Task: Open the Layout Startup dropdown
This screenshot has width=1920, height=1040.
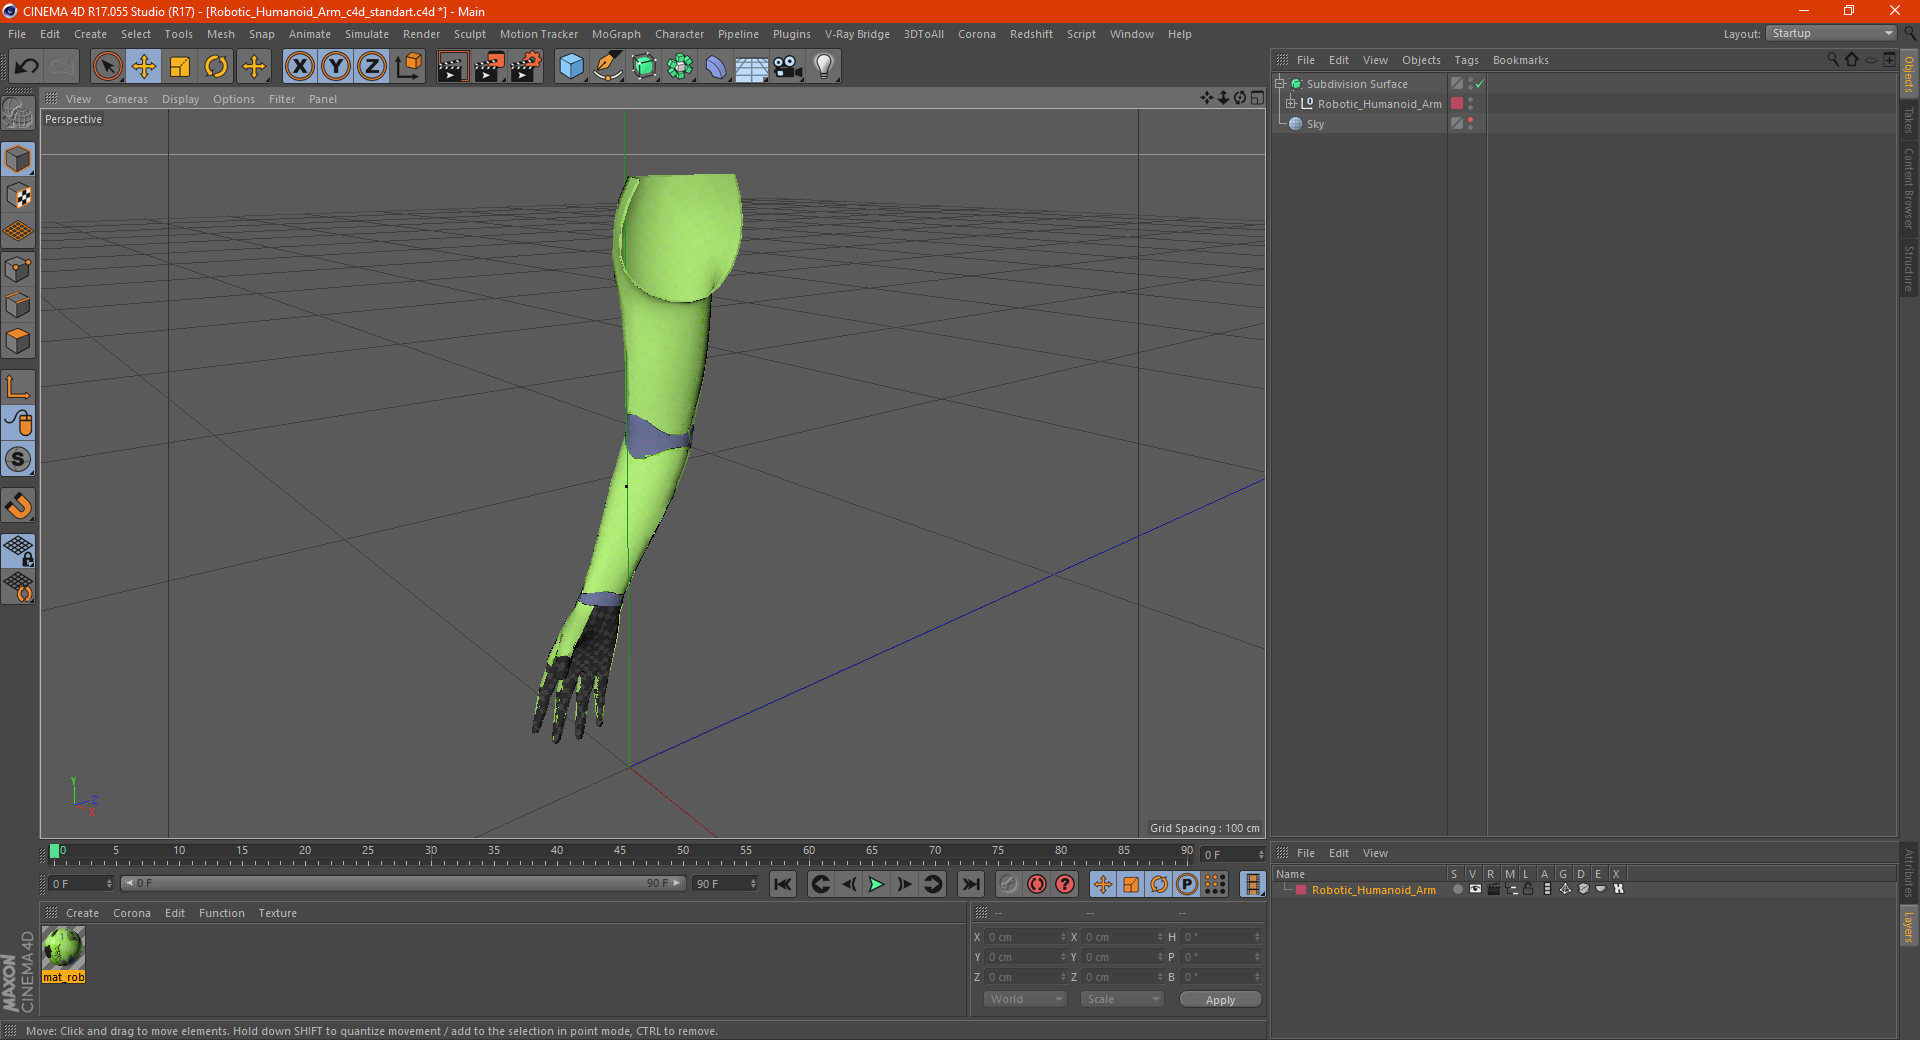Action: 1831,33
